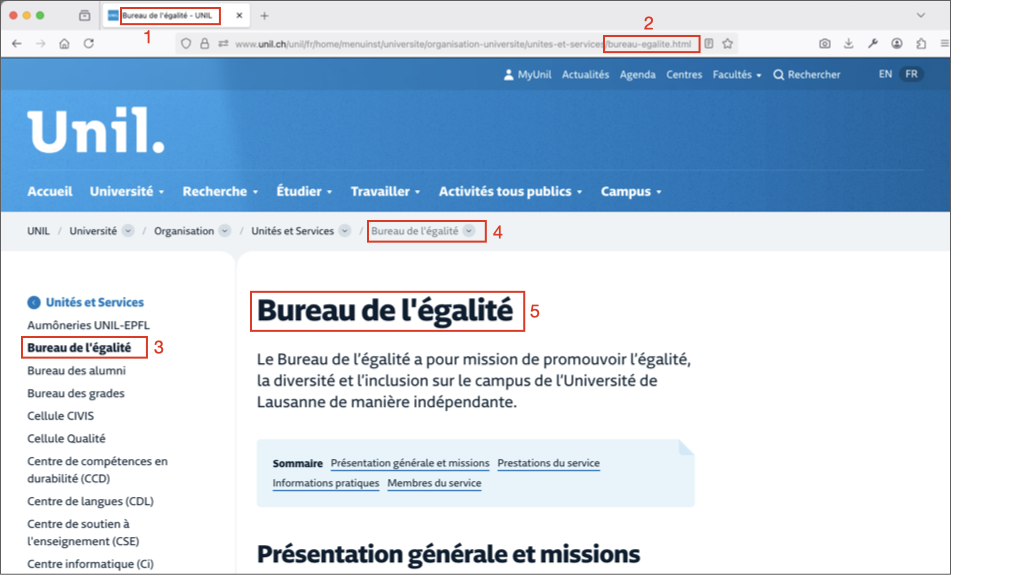This screenshot has height=579, width=1024.
Task: Follow the Prestations du service summary link
Action: pyautogui.click(x=548, y=463)
